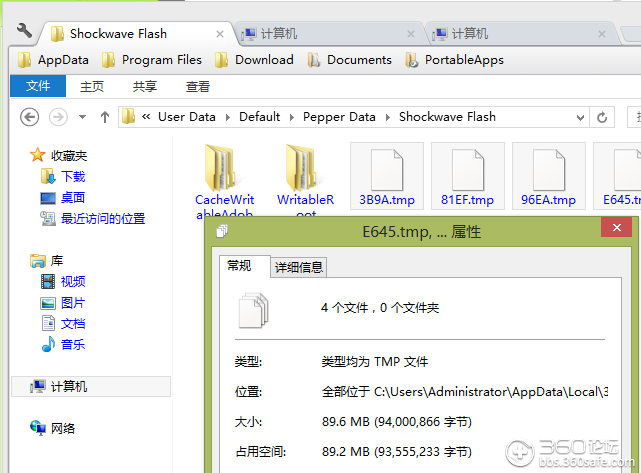641x473 pixels.
Task: Close the first 计算机 tab
Action: 411,34
